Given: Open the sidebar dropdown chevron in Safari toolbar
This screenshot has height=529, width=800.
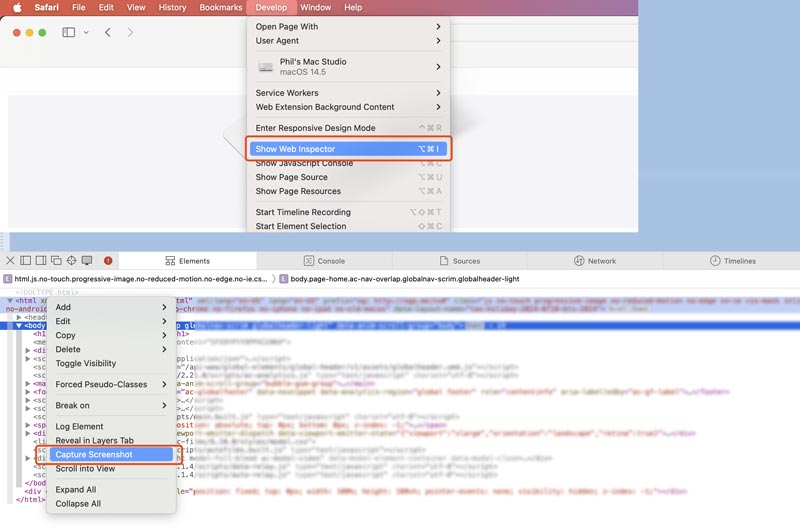Looking at the screenshot, I should pyautogui.click(x=86, y=32).
